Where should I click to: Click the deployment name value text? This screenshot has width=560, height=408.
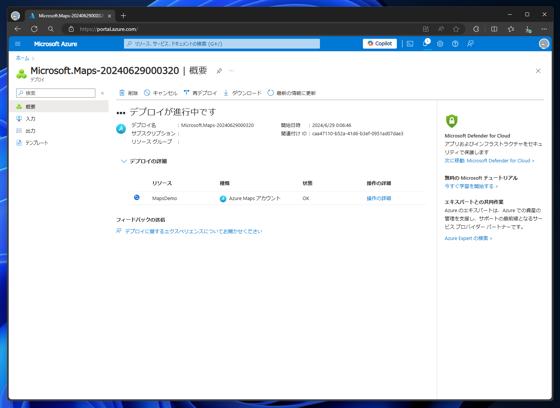click(x=217, y=125)
